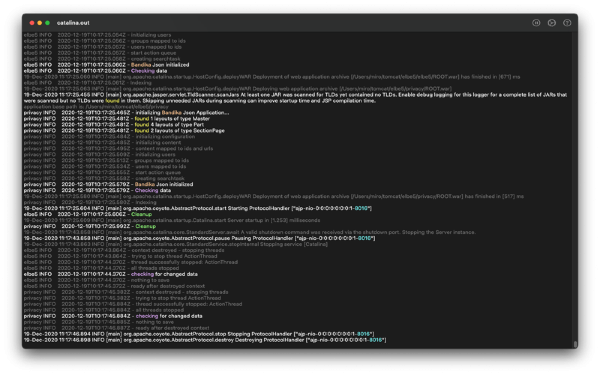Select privacy line 'groups mapped to ids'

(106, 161)
